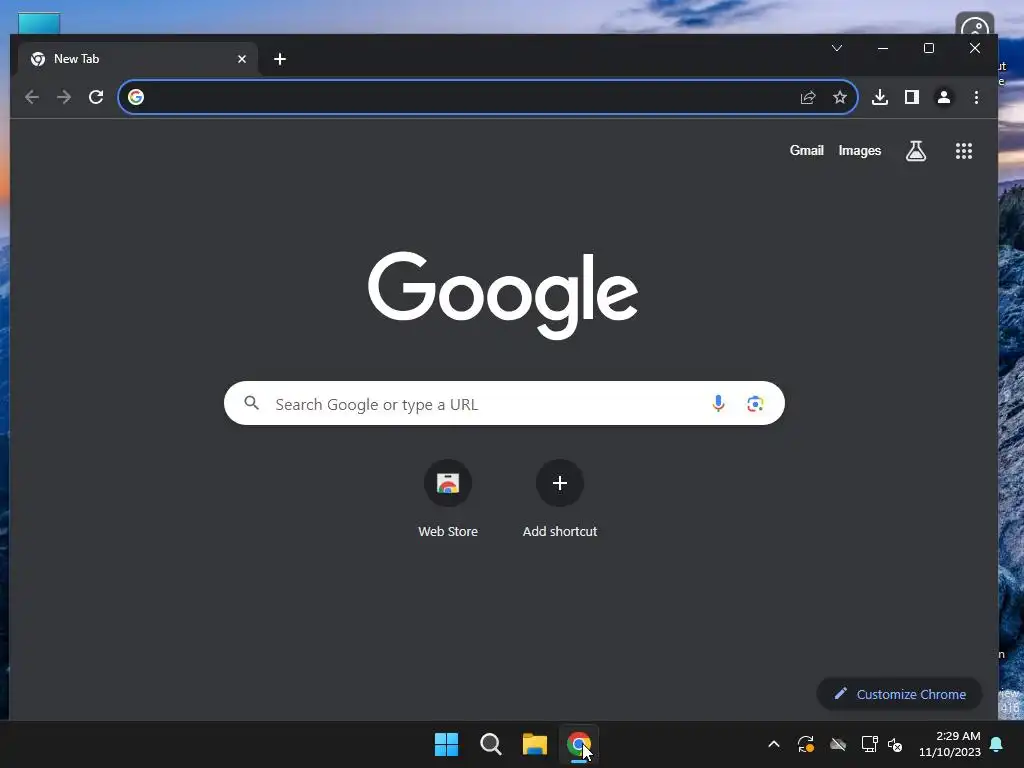1024x768 pixels.
Task: Open Gmail link
Action: pyautogui.click(x=807, y=151)
